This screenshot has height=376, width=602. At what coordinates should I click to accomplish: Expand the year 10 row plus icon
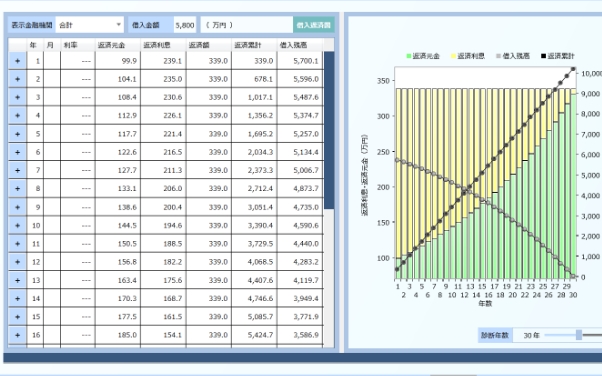click(x=17, y=225)
